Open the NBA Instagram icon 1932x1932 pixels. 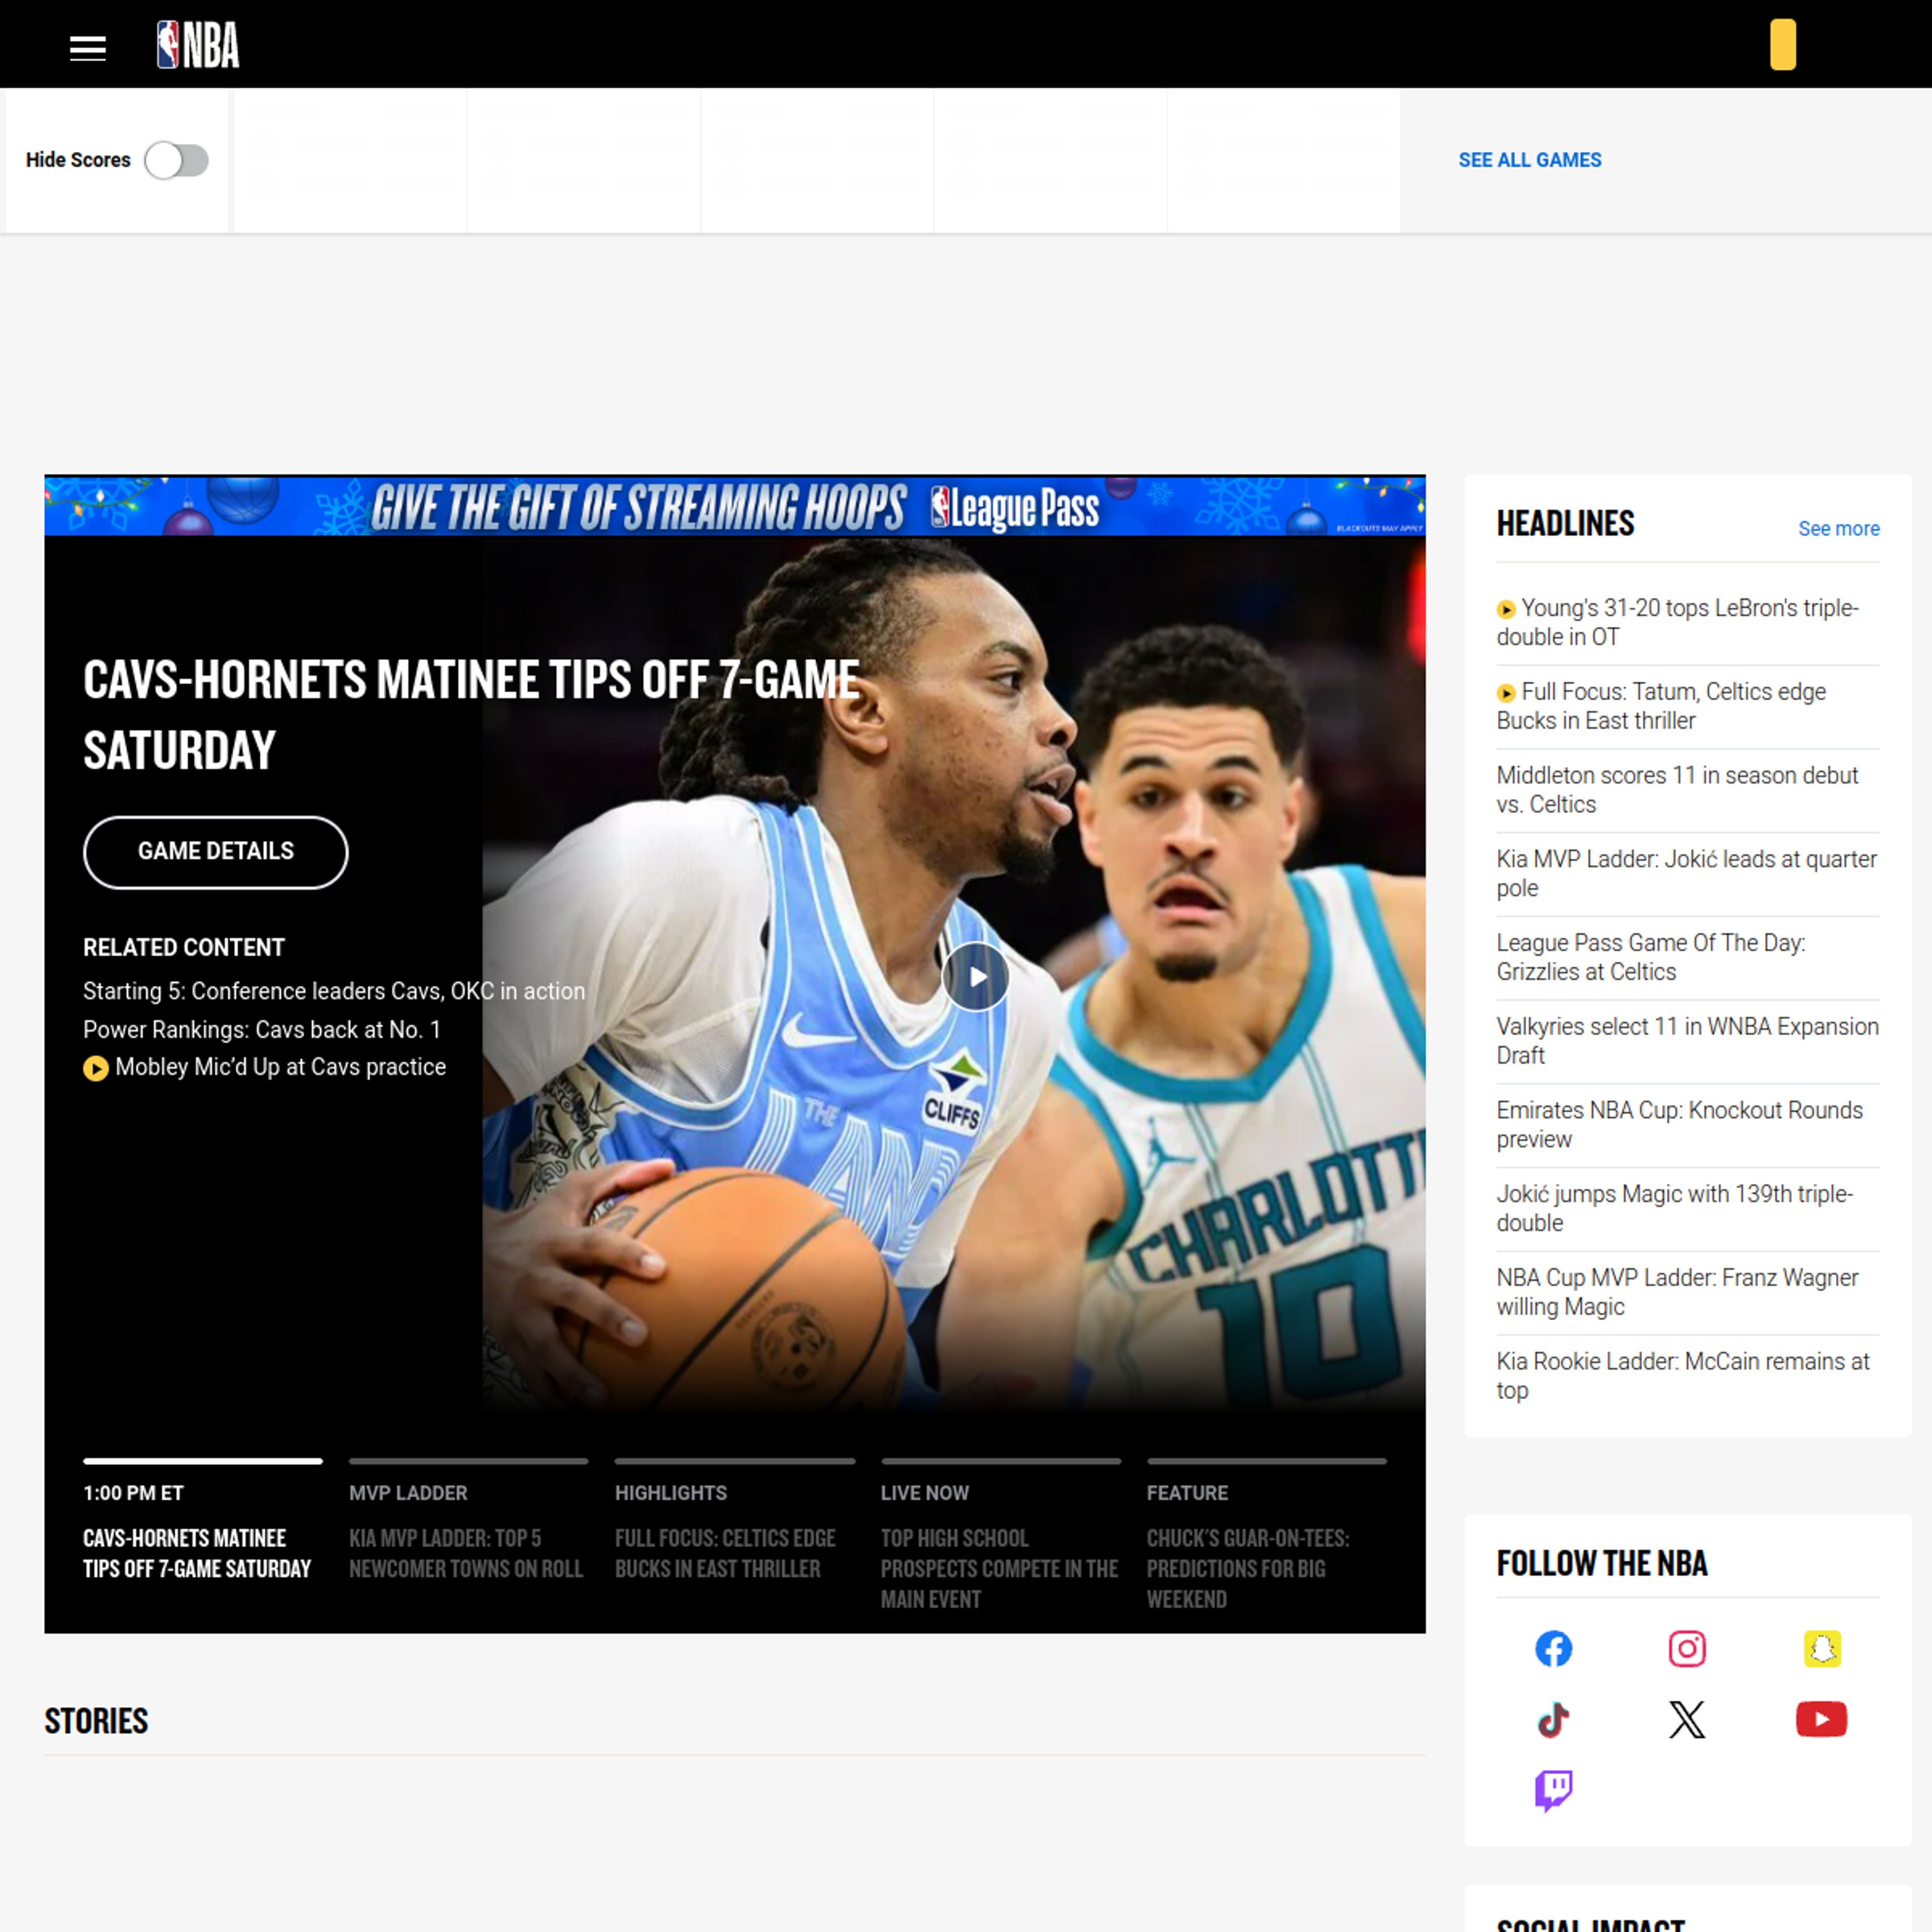coord(1686,1648)
